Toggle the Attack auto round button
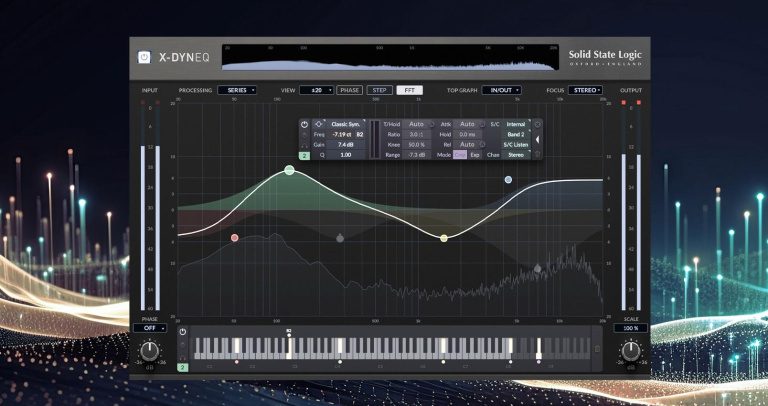The width and height of the screenshot is (768, 406). pyautogui.click(x=482, y=124)
